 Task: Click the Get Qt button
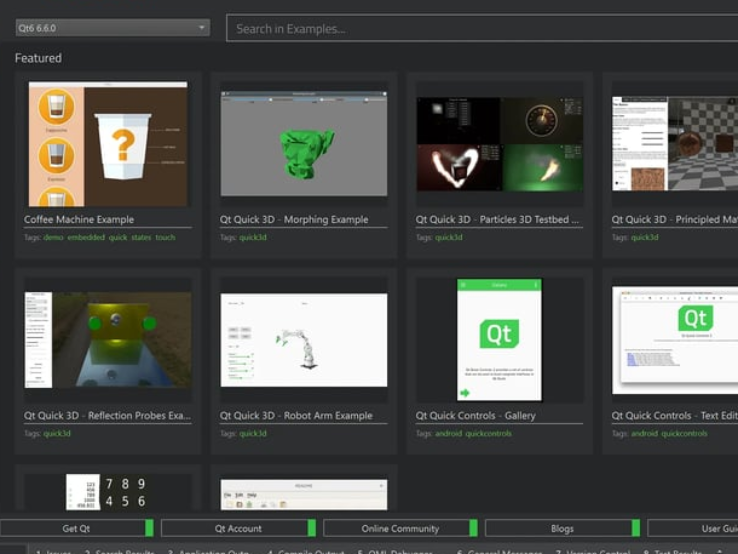click(77, 529)
